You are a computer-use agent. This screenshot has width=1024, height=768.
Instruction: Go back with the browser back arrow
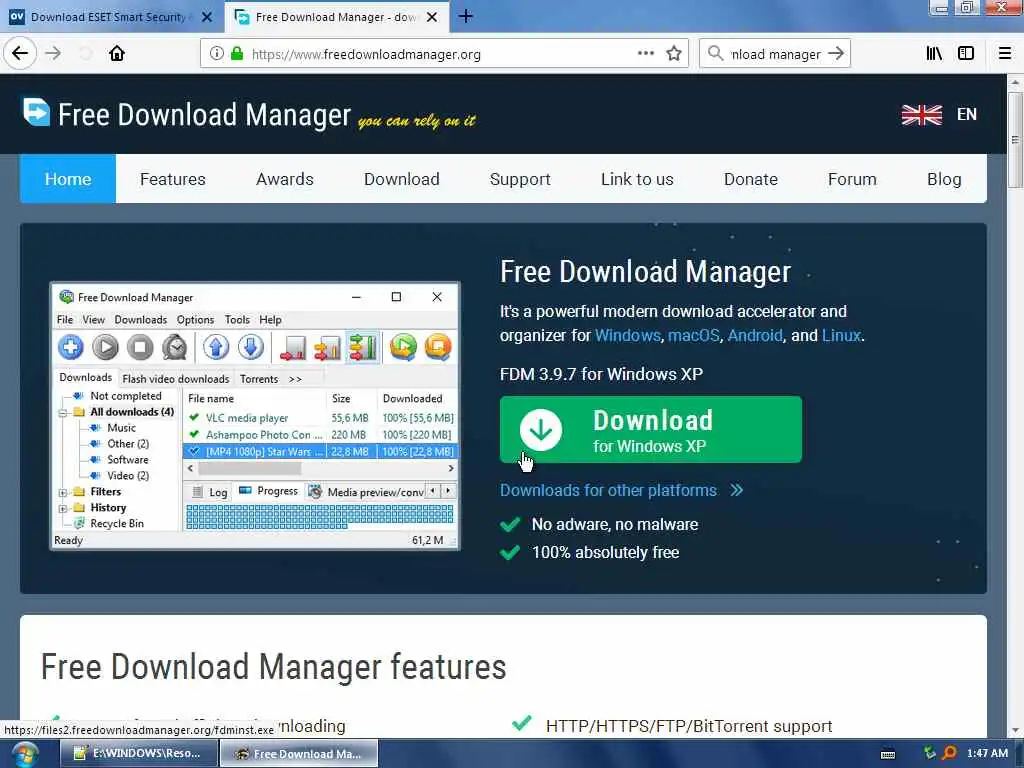pyautogui.click(x=20, y=54)
